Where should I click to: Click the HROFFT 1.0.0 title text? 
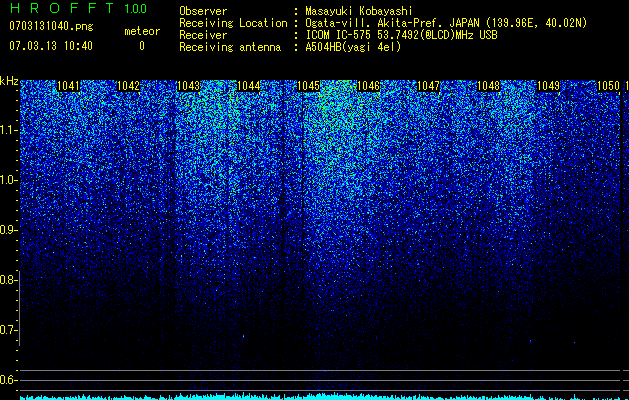click(x=78, y=8)
